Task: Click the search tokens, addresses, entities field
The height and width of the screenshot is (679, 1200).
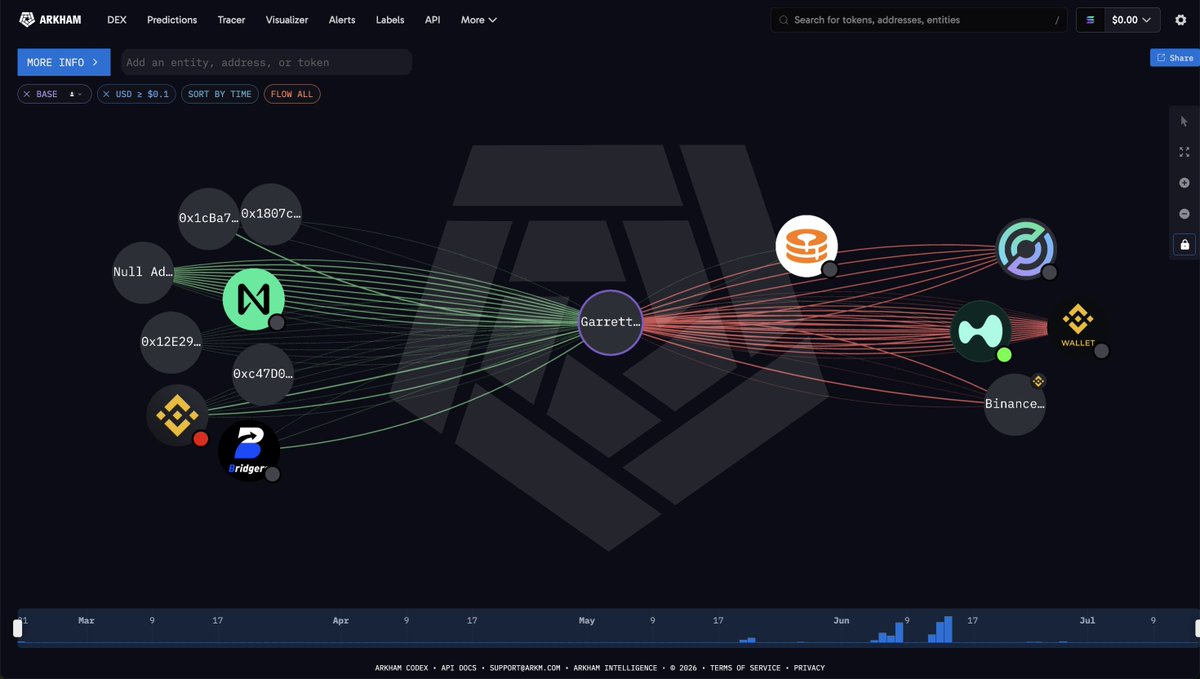Action: tap(920, 19)
